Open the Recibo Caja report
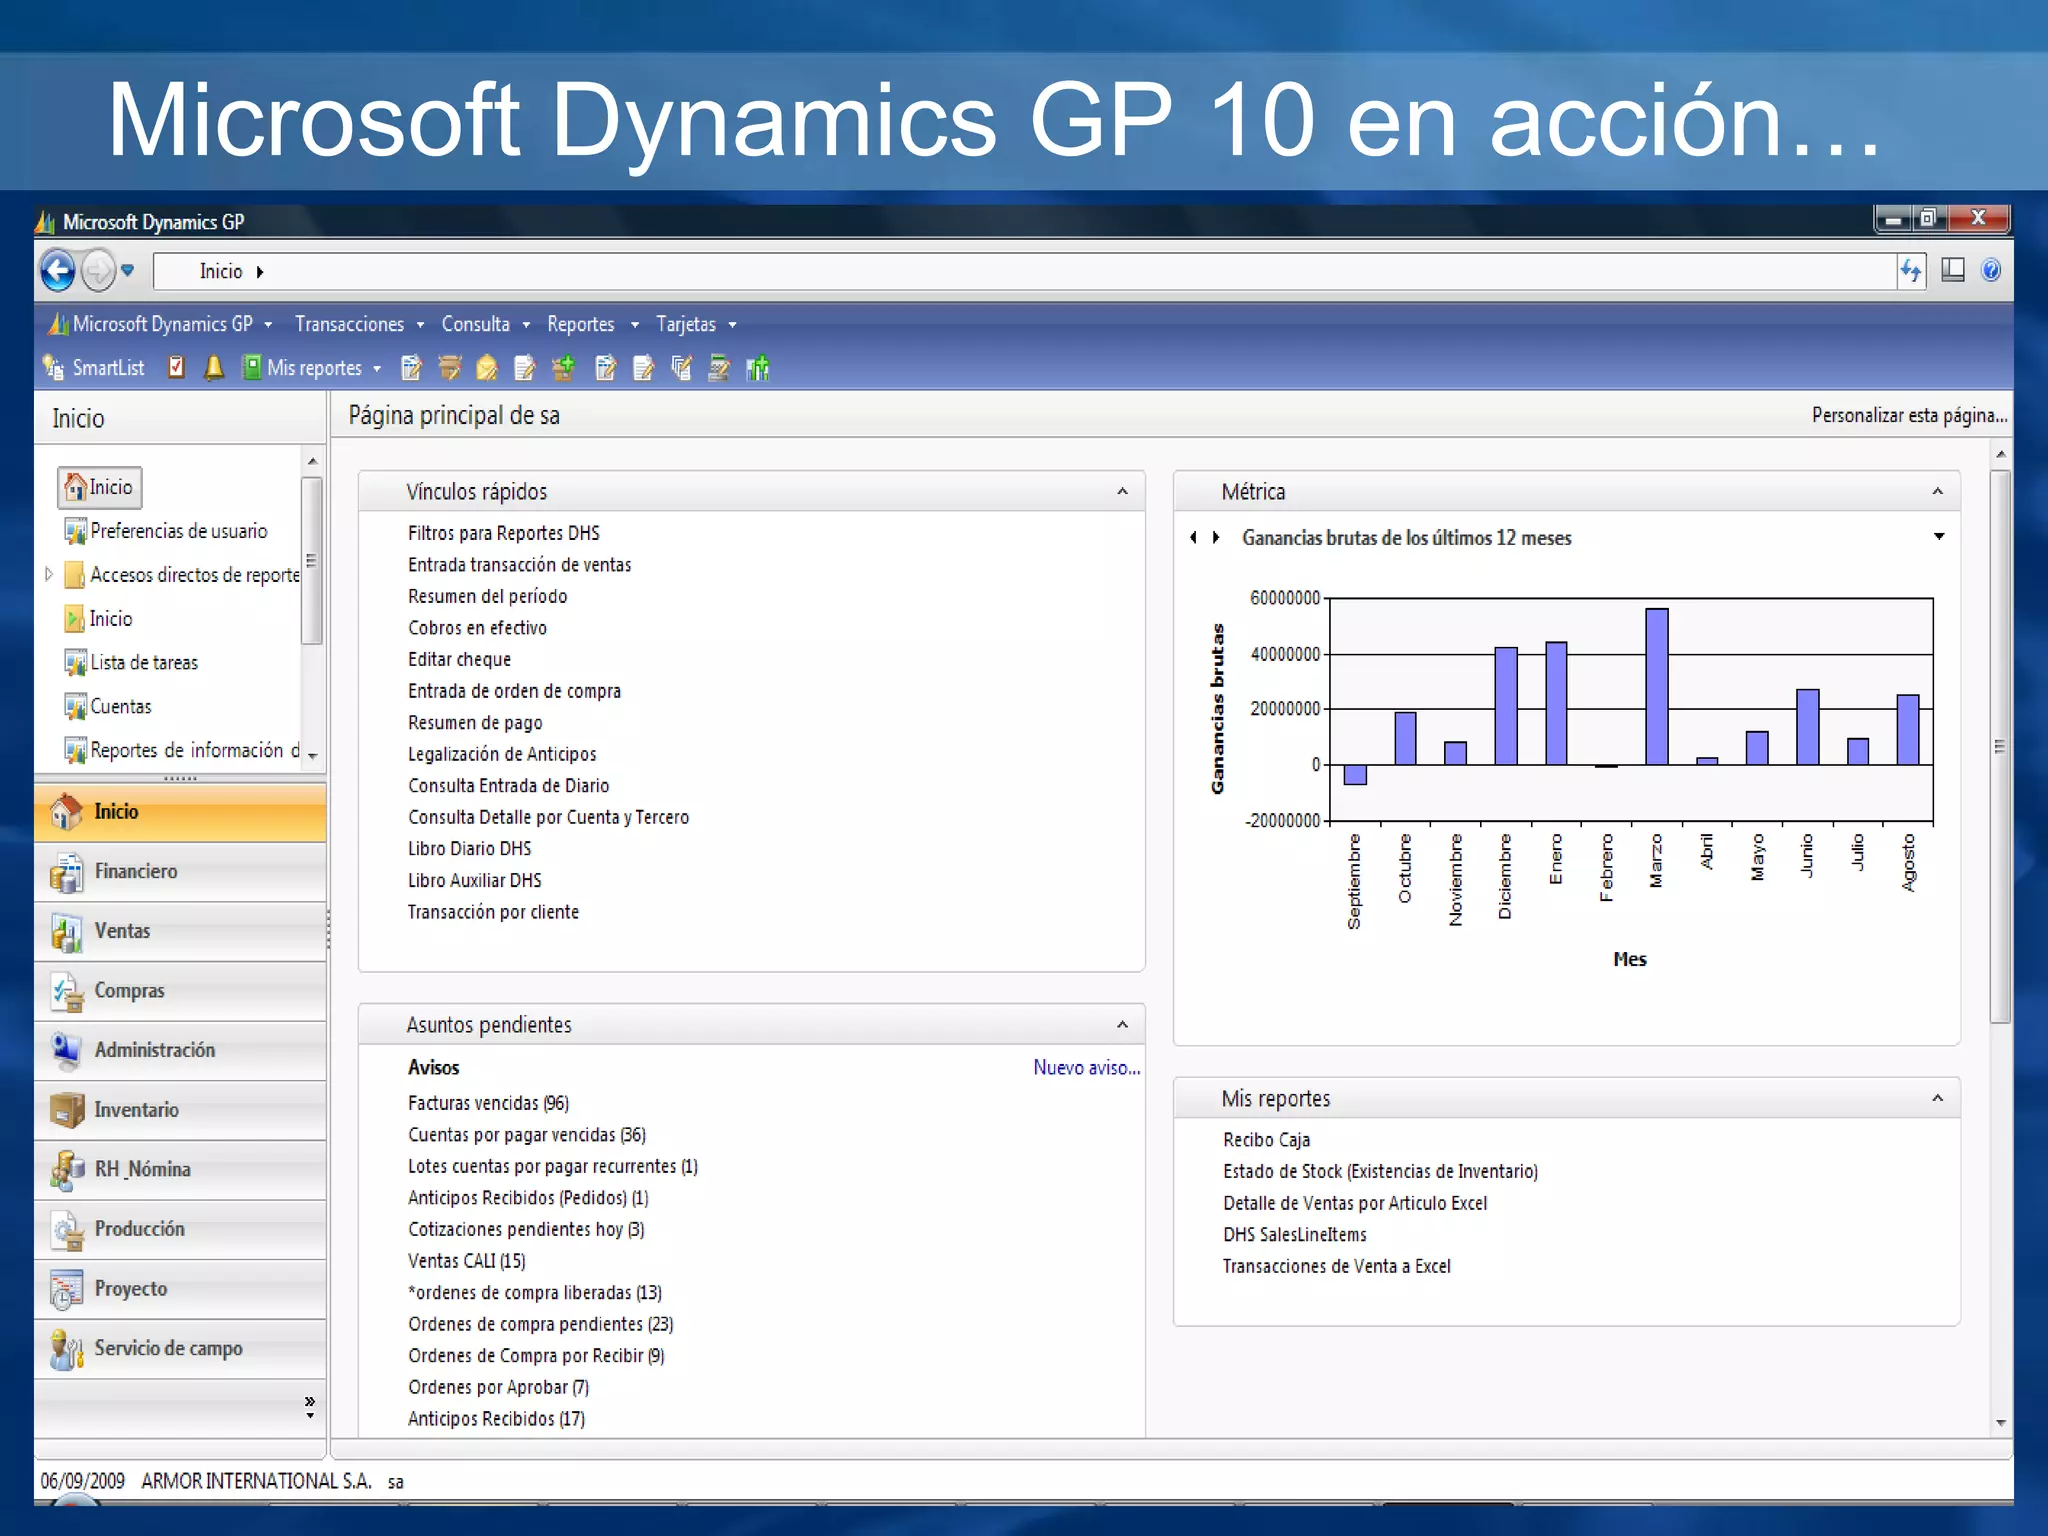The height and width of the screenshot is (1536, 2048). (x=1266, y=1140)
